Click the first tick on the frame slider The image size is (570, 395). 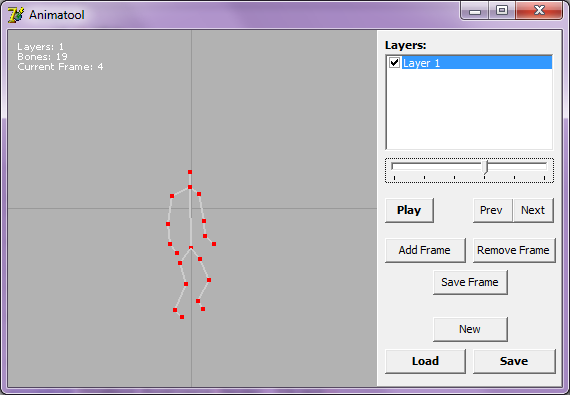[394, 178]
